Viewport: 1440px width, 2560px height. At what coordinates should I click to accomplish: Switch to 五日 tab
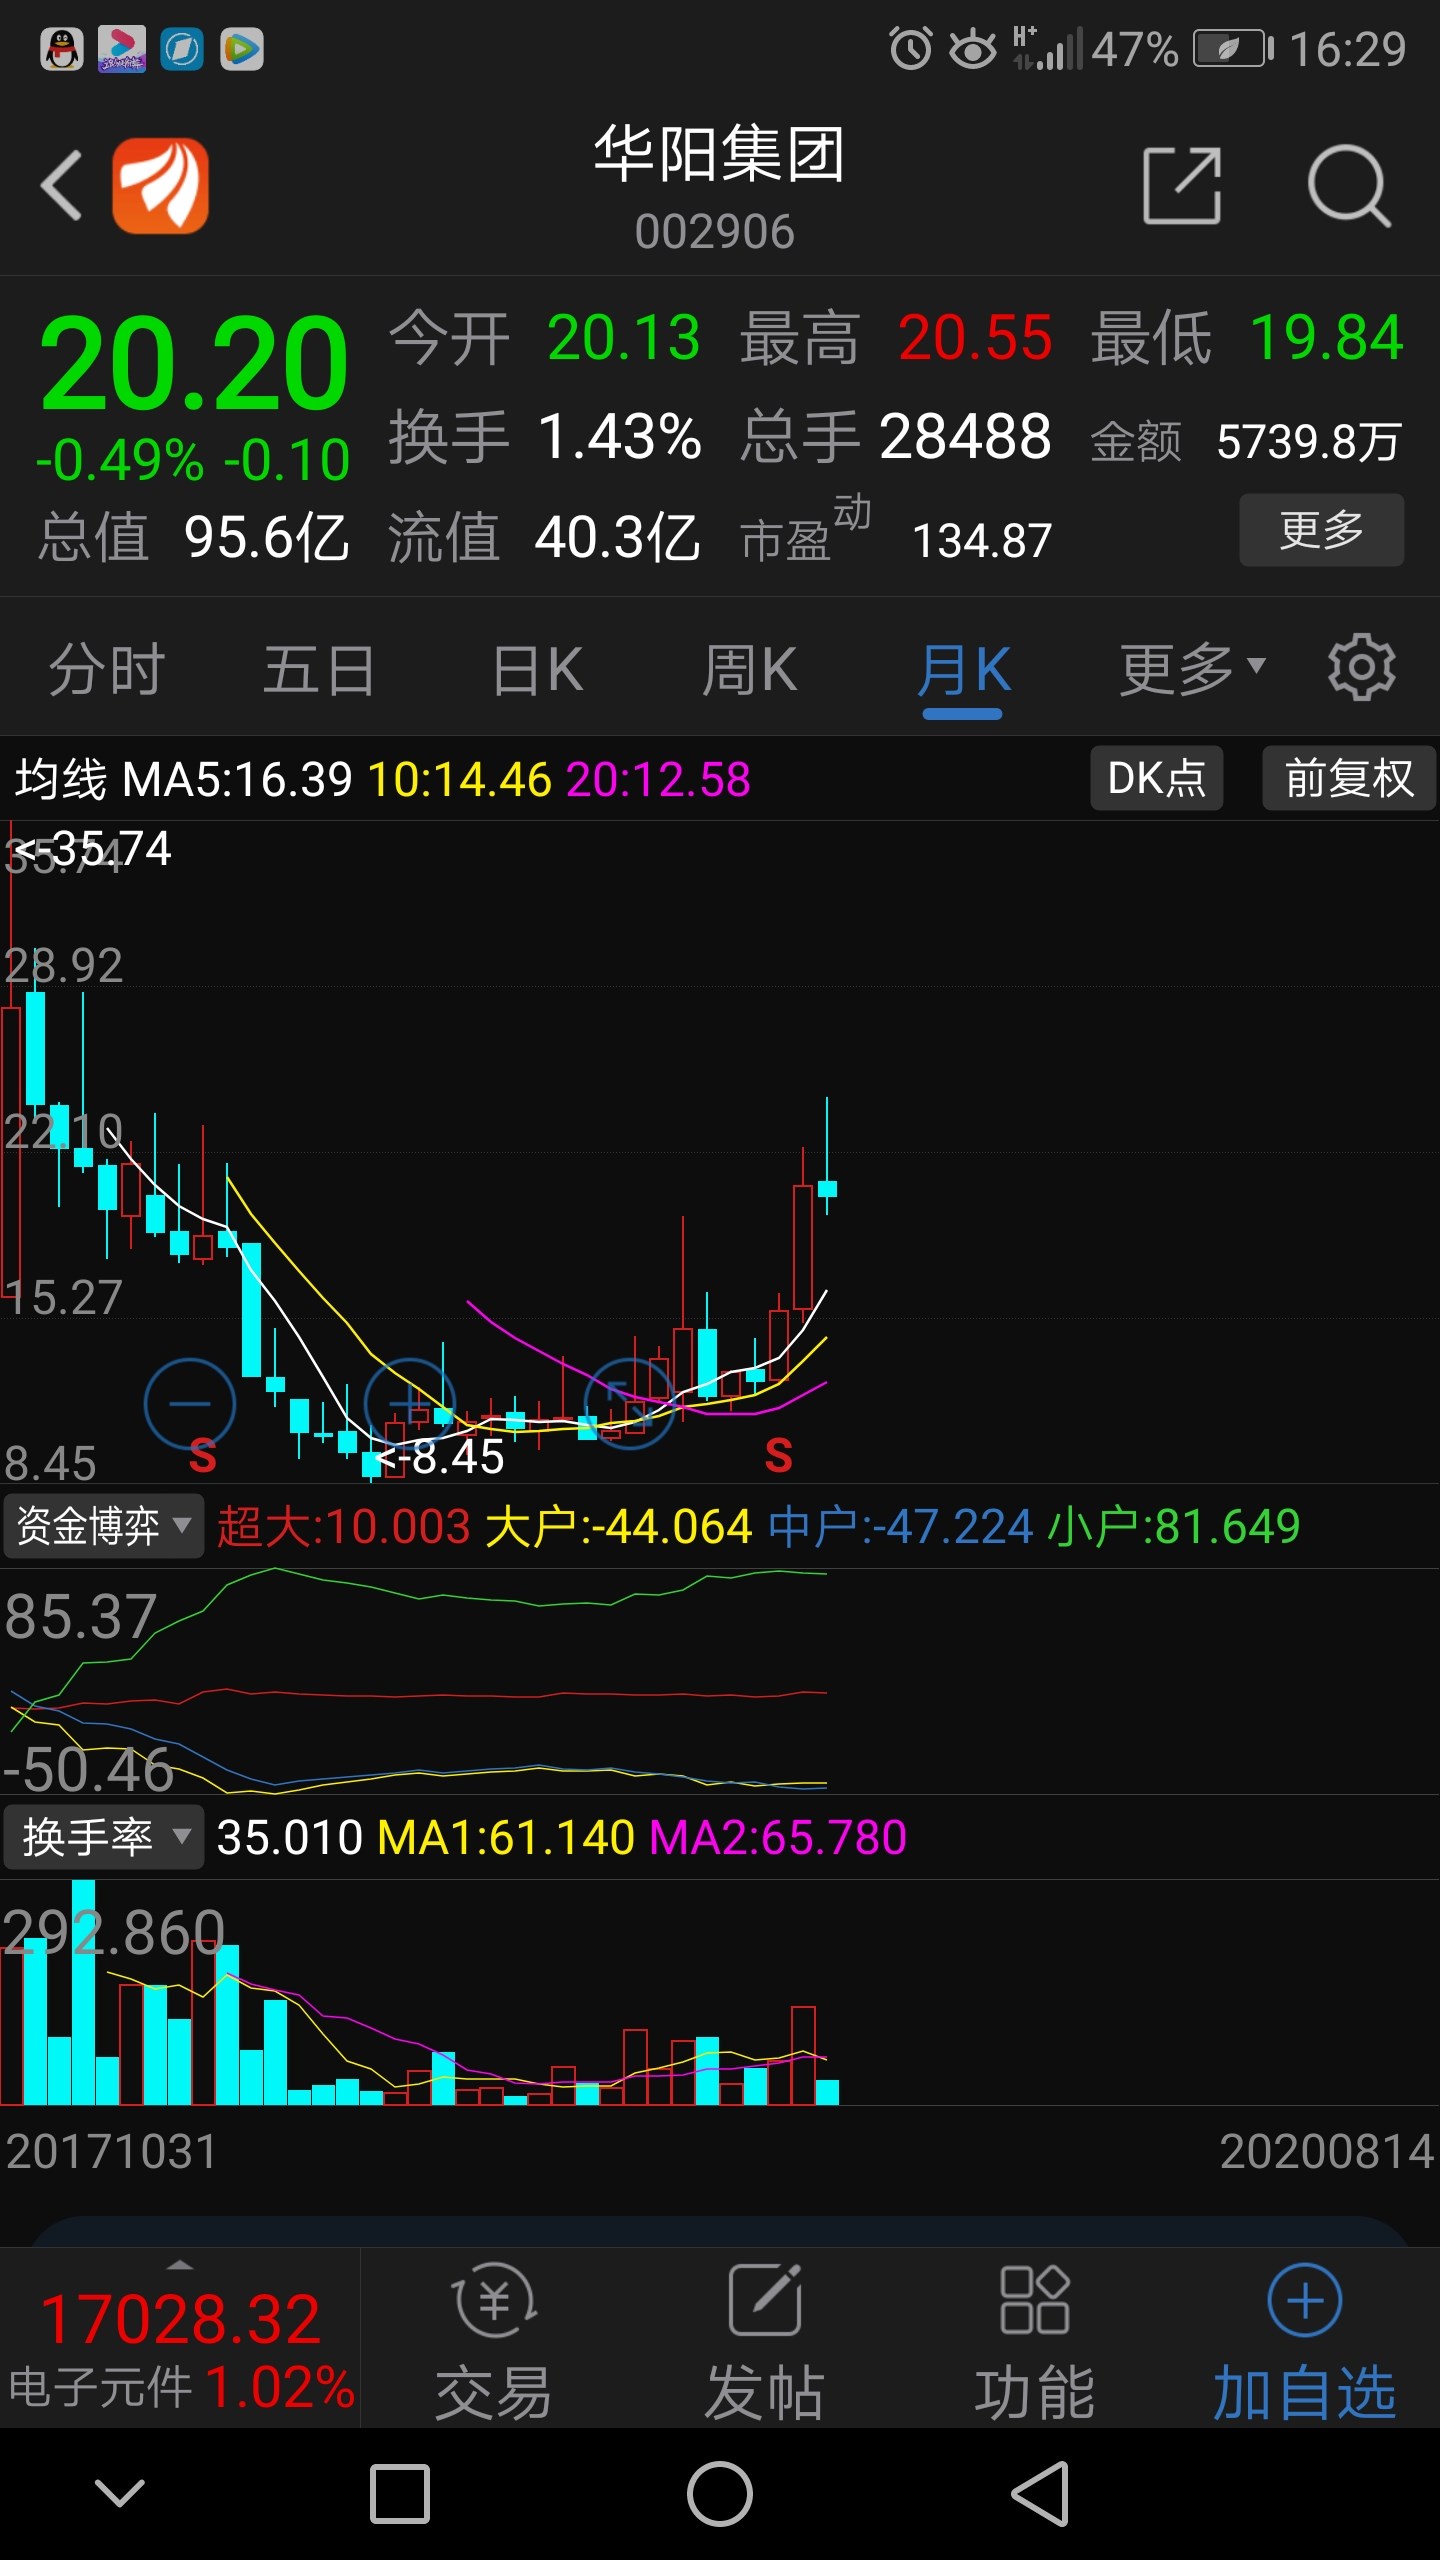click(319, 669)
